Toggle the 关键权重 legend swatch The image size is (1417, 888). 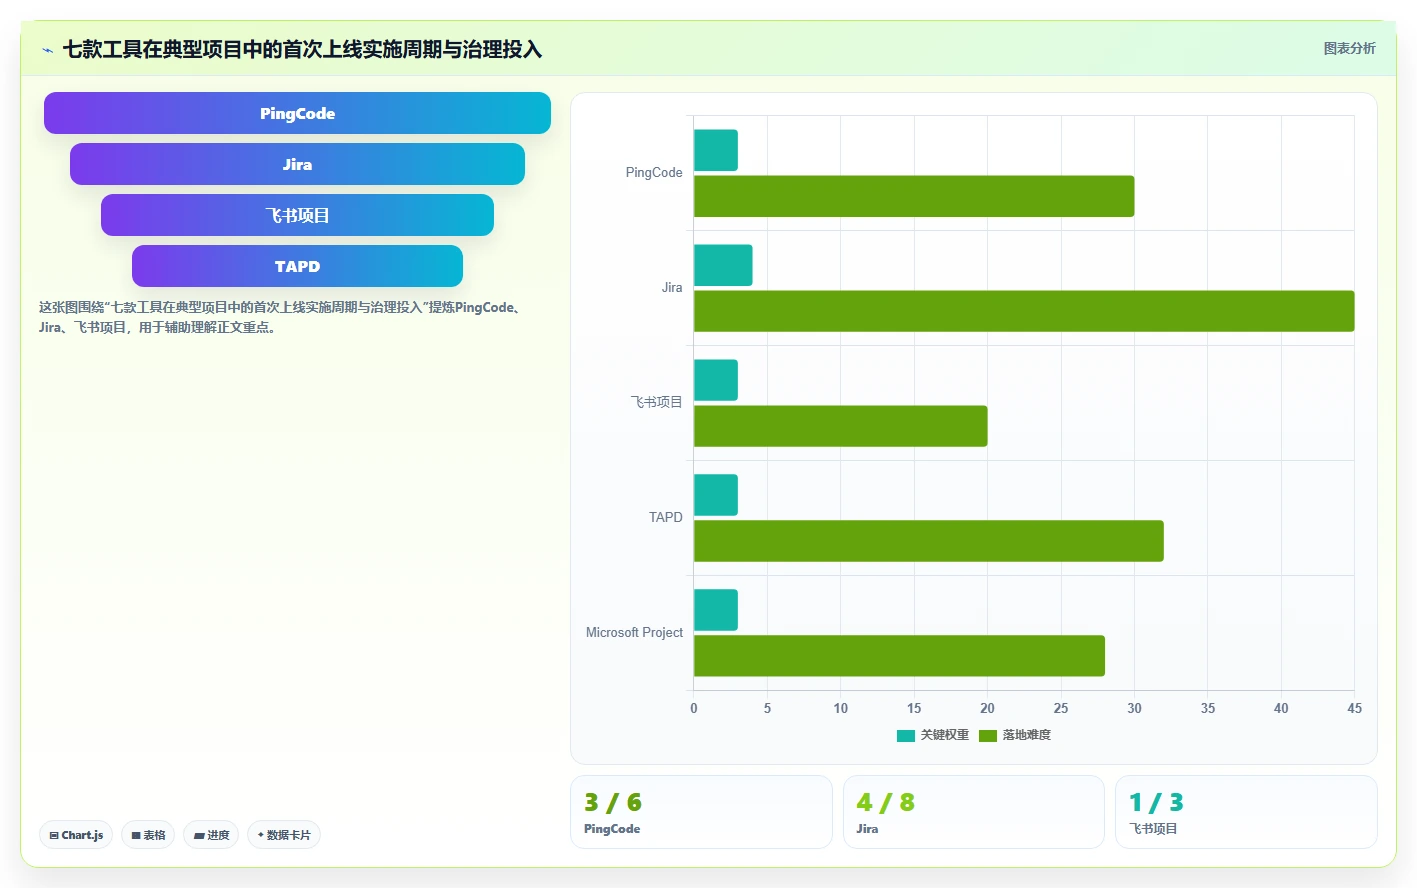click(906, 736)
